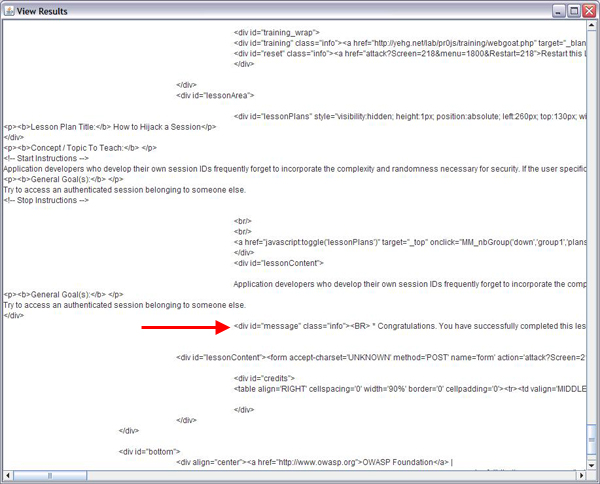600x484 pixels.
Task: Close the View Results window
Action: tap(589, 11)
